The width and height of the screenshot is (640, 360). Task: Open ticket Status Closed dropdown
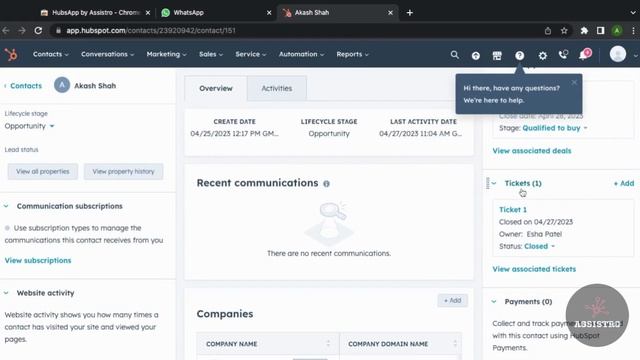[539, 247]
